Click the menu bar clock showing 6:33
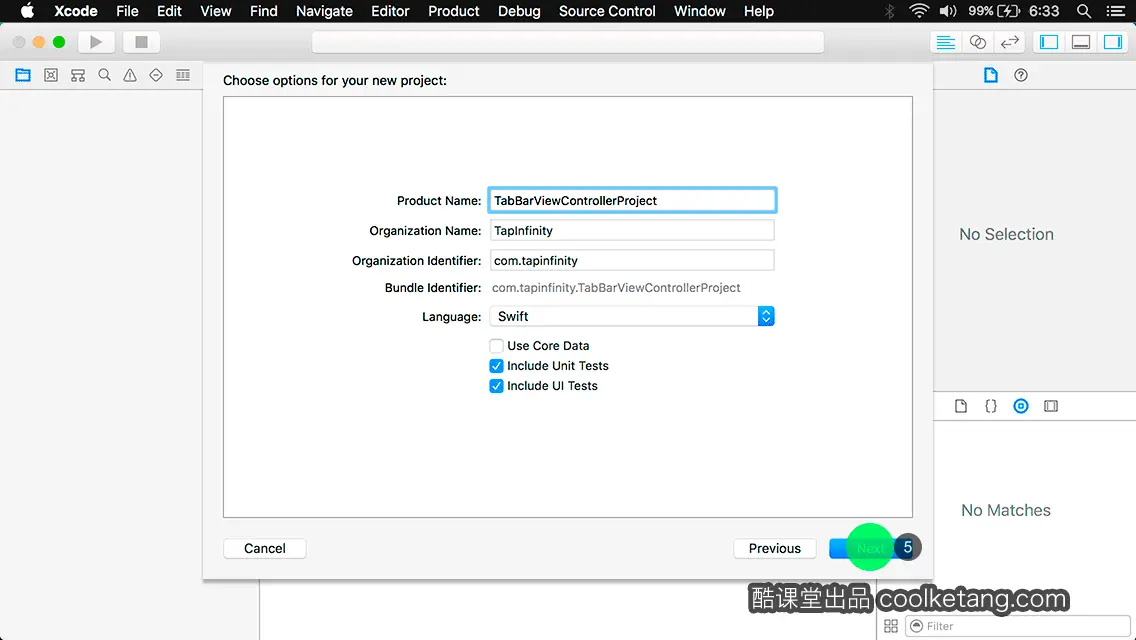The width and height of the screenshot is (1136, 640). pyautogui.click(x=1044, y=11)
